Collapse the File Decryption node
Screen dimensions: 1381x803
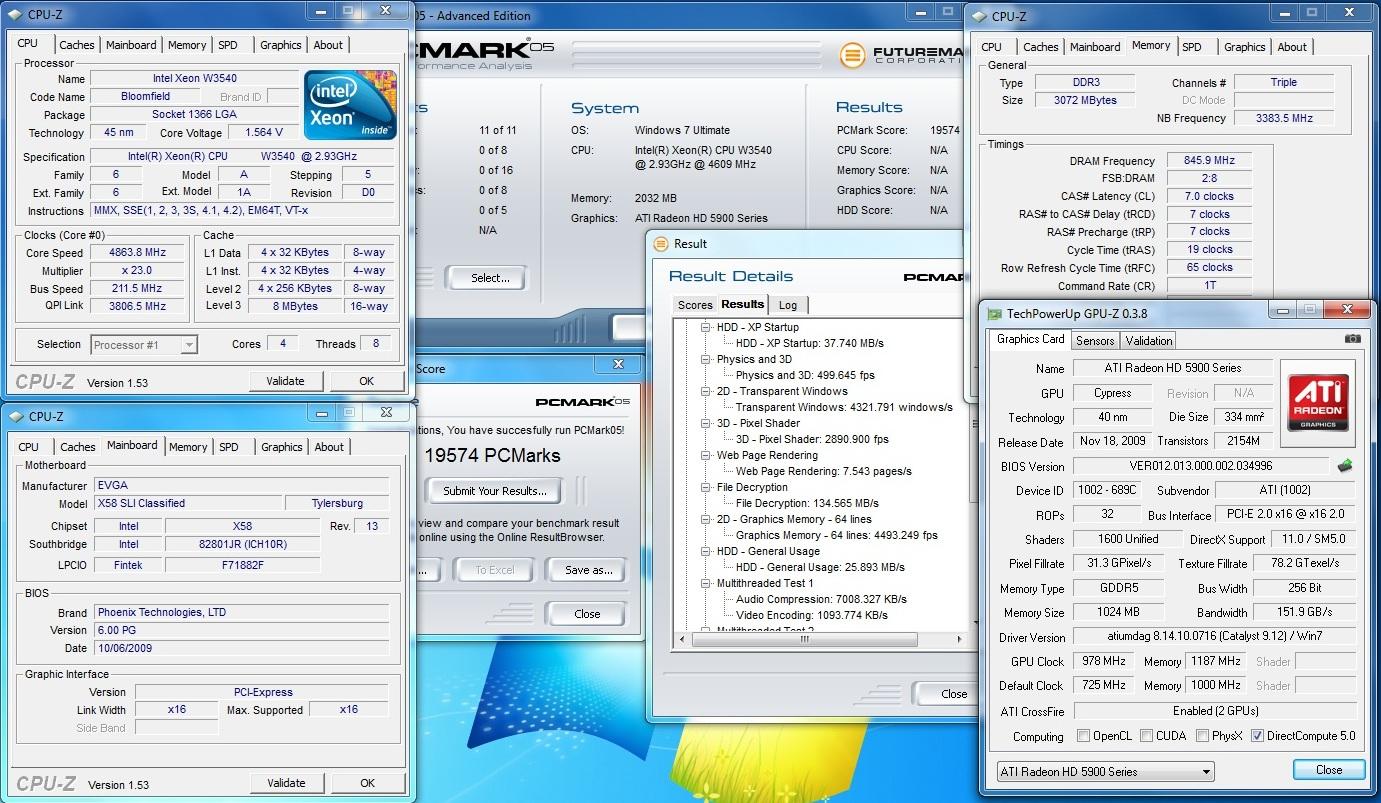tap(705, 487)
